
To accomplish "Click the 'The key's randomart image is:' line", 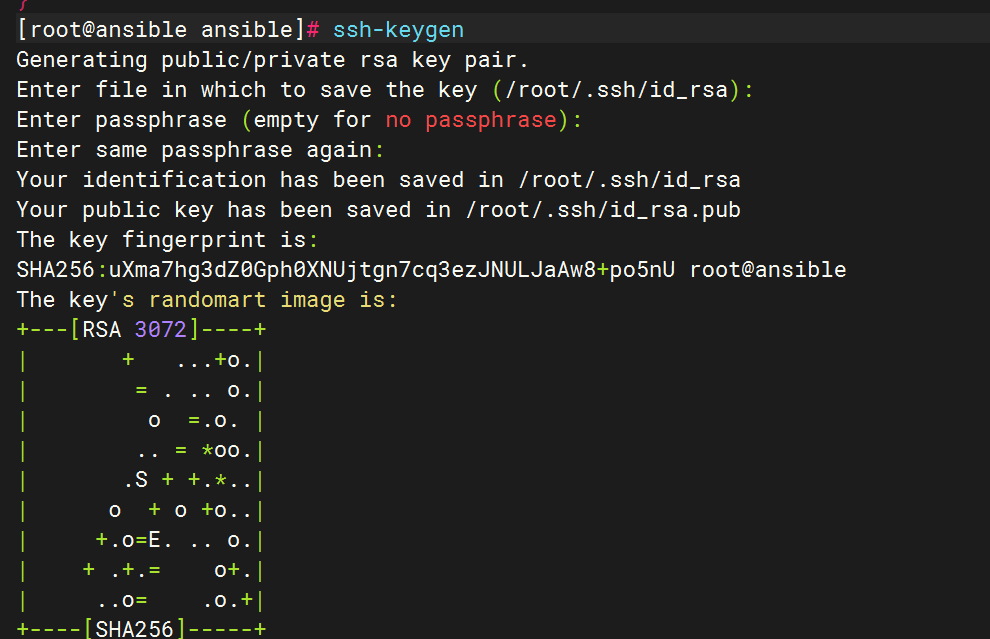I will tap(207, 300).
